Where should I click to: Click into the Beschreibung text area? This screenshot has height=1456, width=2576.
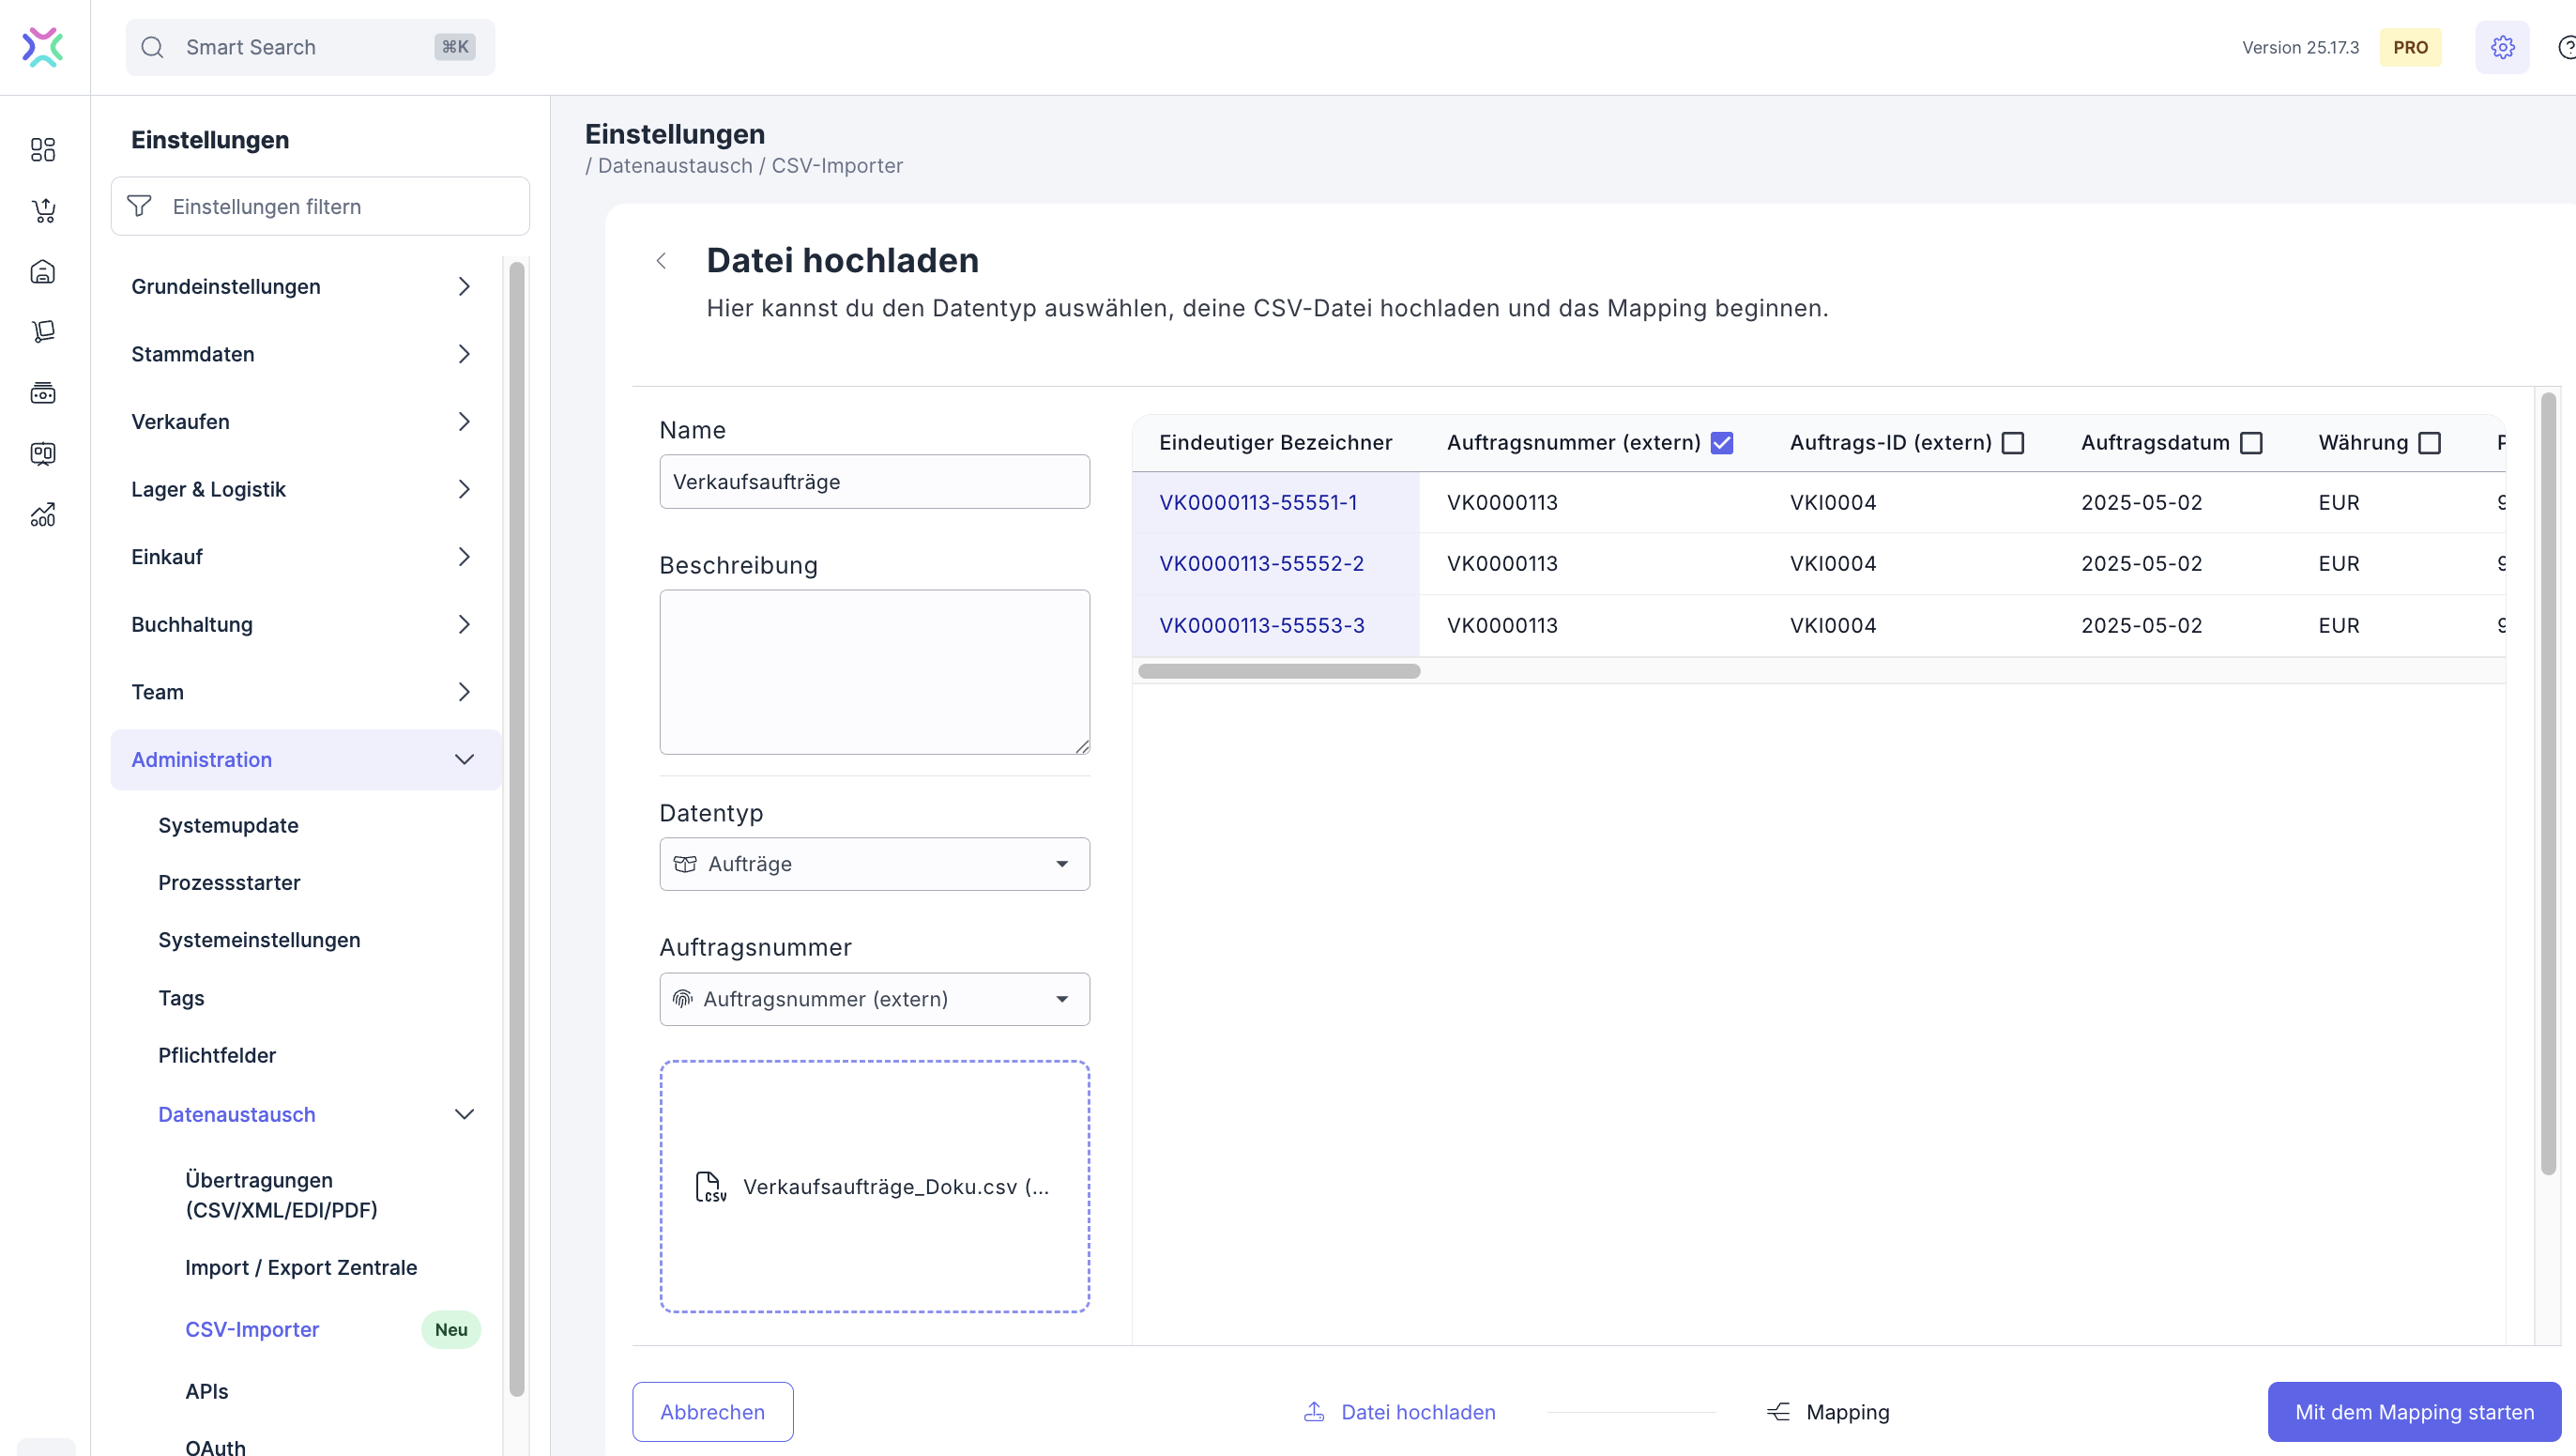click(x=874, y=671)
